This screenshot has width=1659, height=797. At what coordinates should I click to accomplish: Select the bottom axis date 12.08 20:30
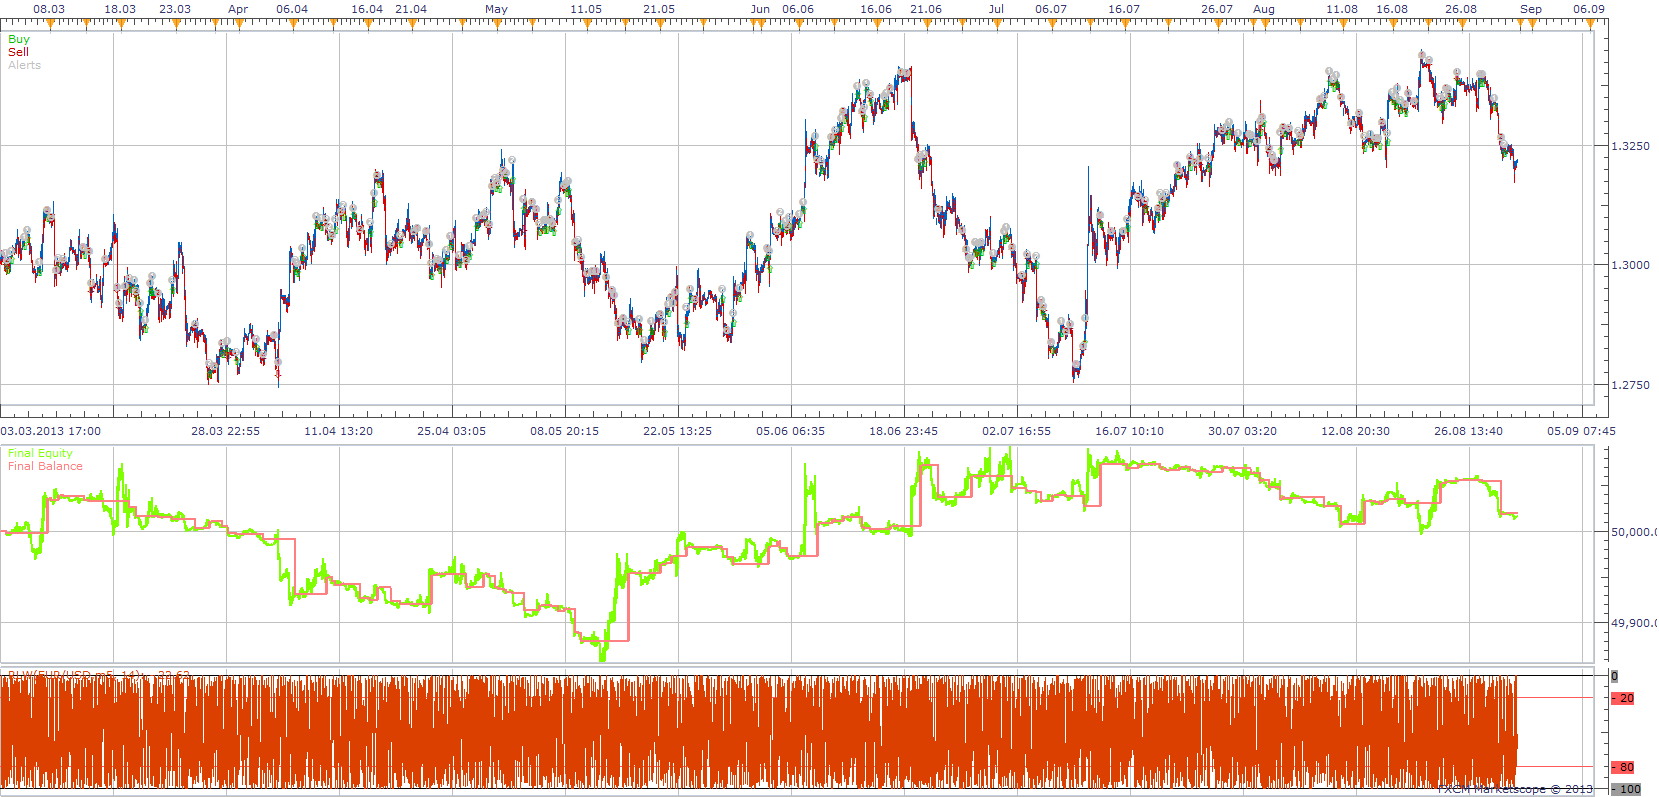tap(1356, 431)
